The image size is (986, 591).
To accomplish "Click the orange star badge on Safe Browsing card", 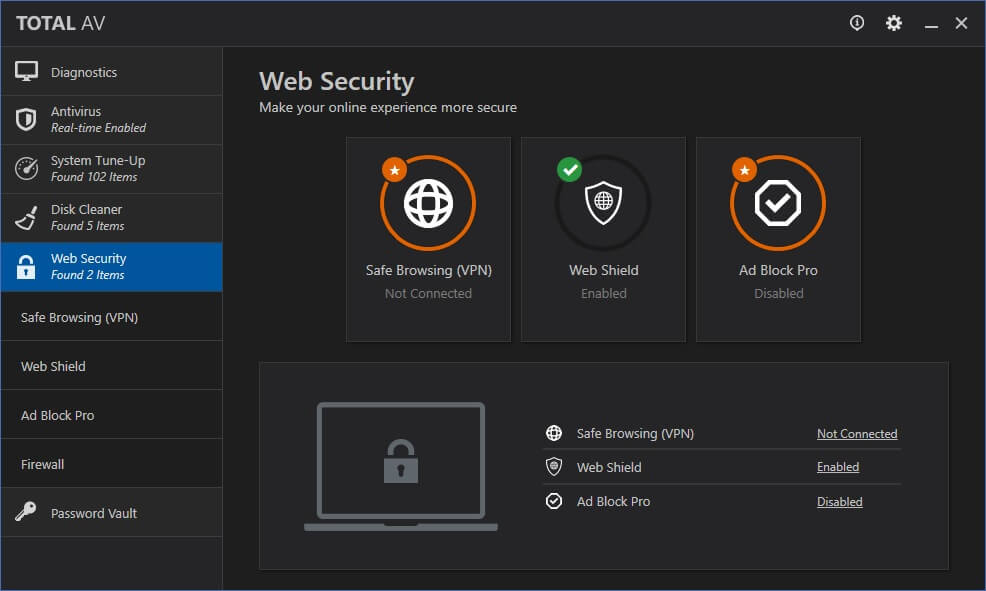I will 394,170.
